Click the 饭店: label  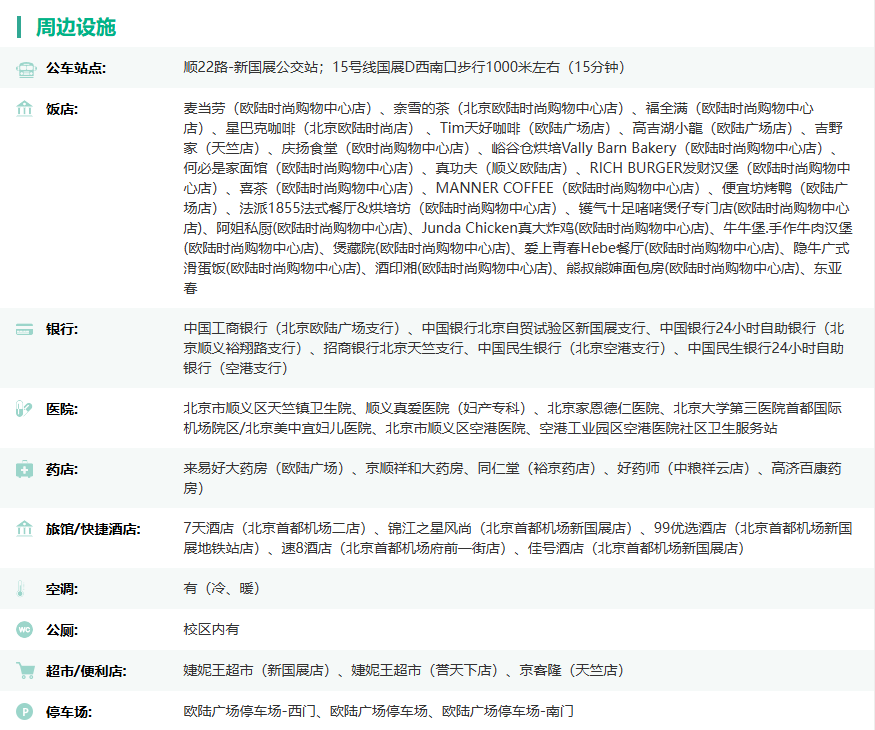[62, 109]
